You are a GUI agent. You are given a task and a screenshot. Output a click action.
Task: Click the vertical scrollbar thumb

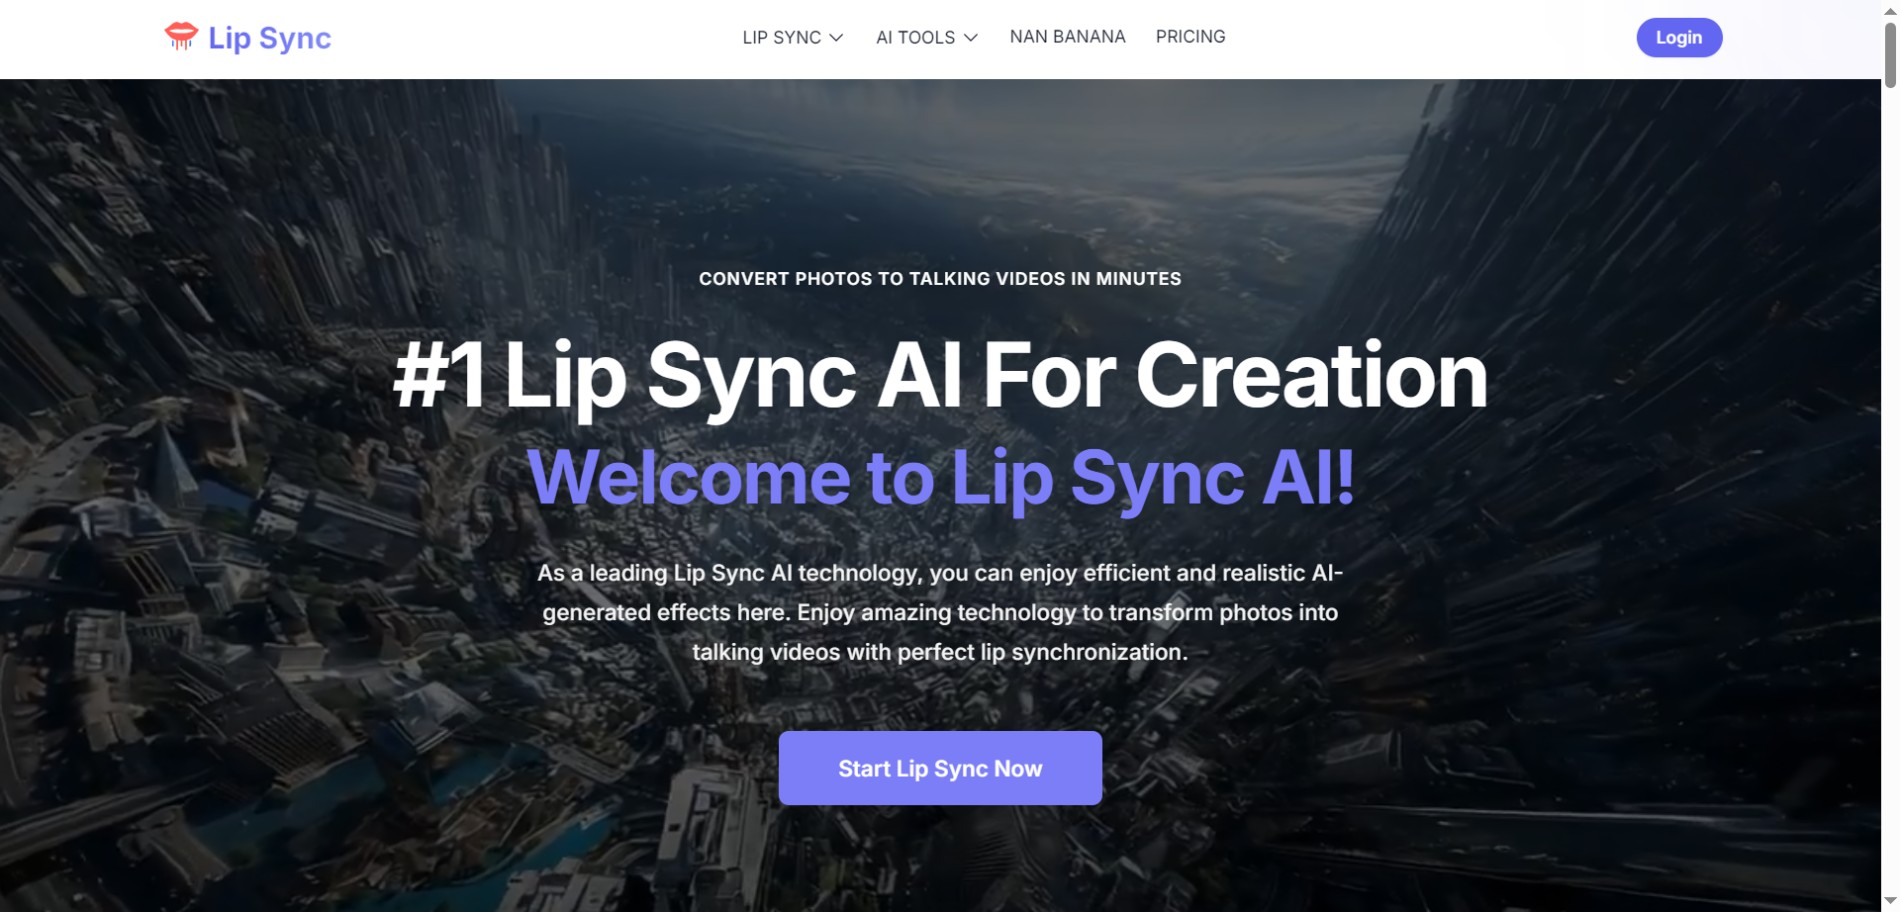[x=1890, y=54]
